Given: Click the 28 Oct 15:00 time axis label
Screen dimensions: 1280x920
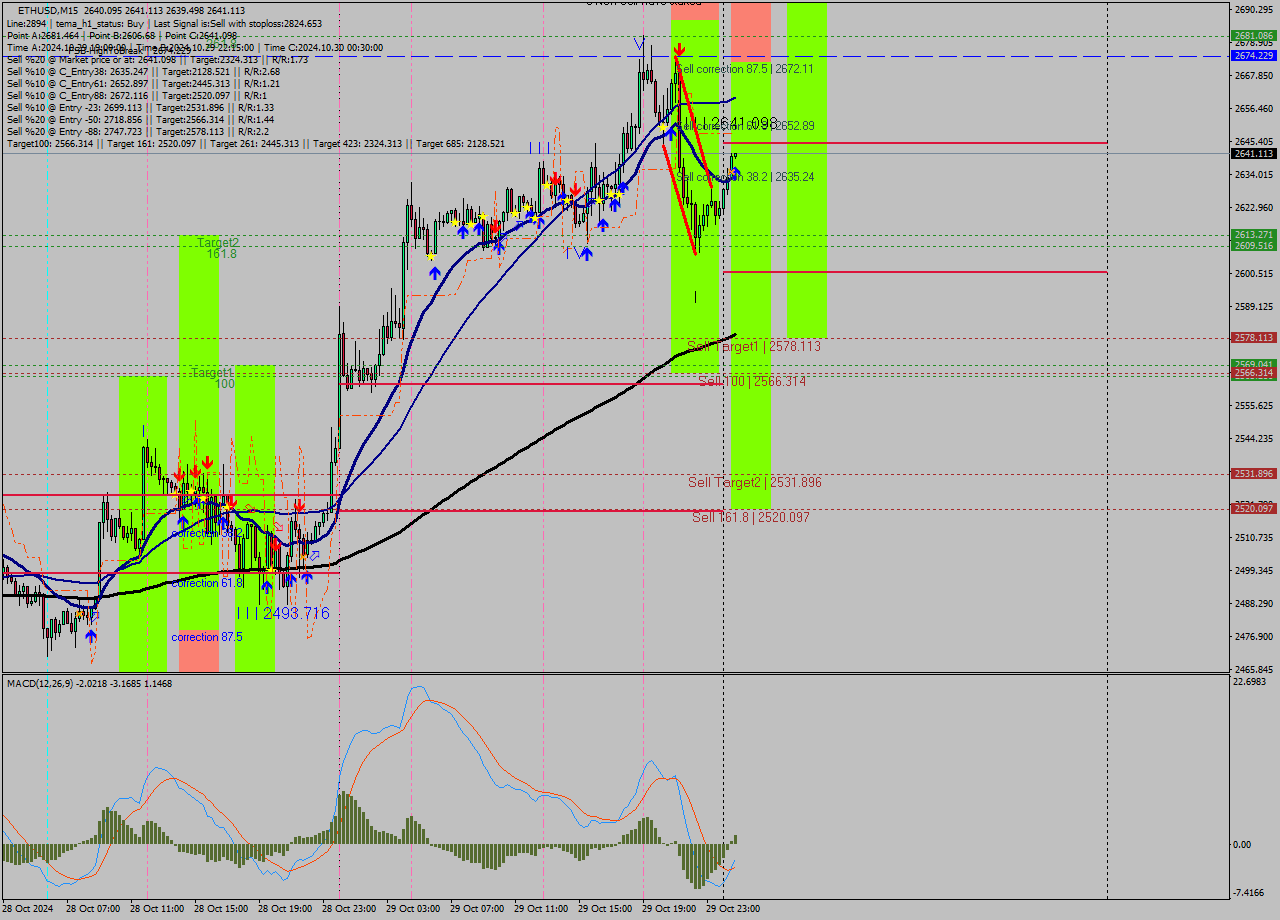Looking at the screenshot, I should pos(221,909).
